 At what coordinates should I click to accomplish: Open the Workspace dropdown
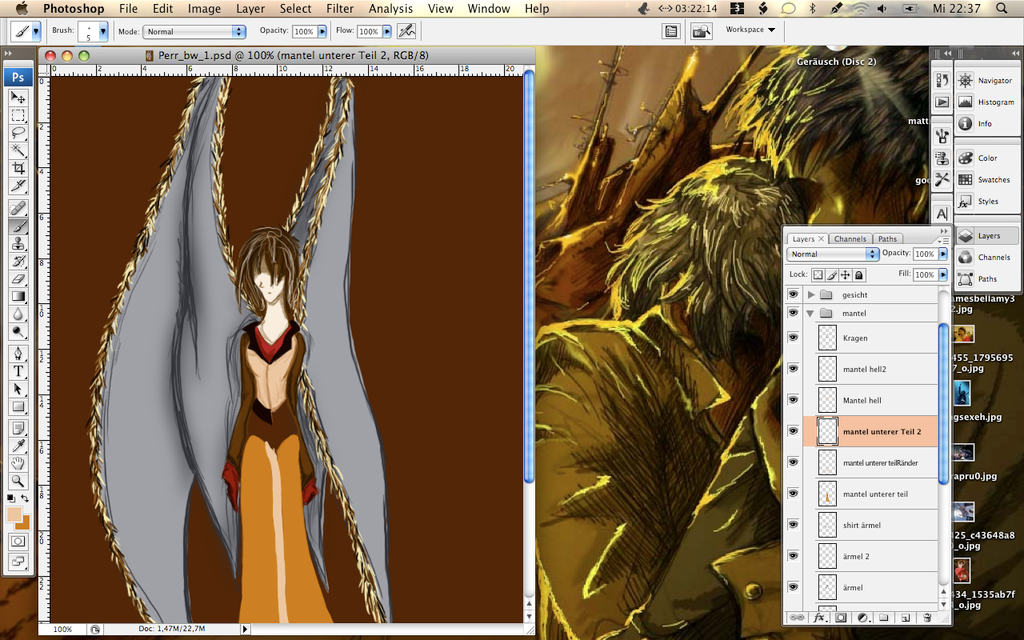click(x=750, y=30)
